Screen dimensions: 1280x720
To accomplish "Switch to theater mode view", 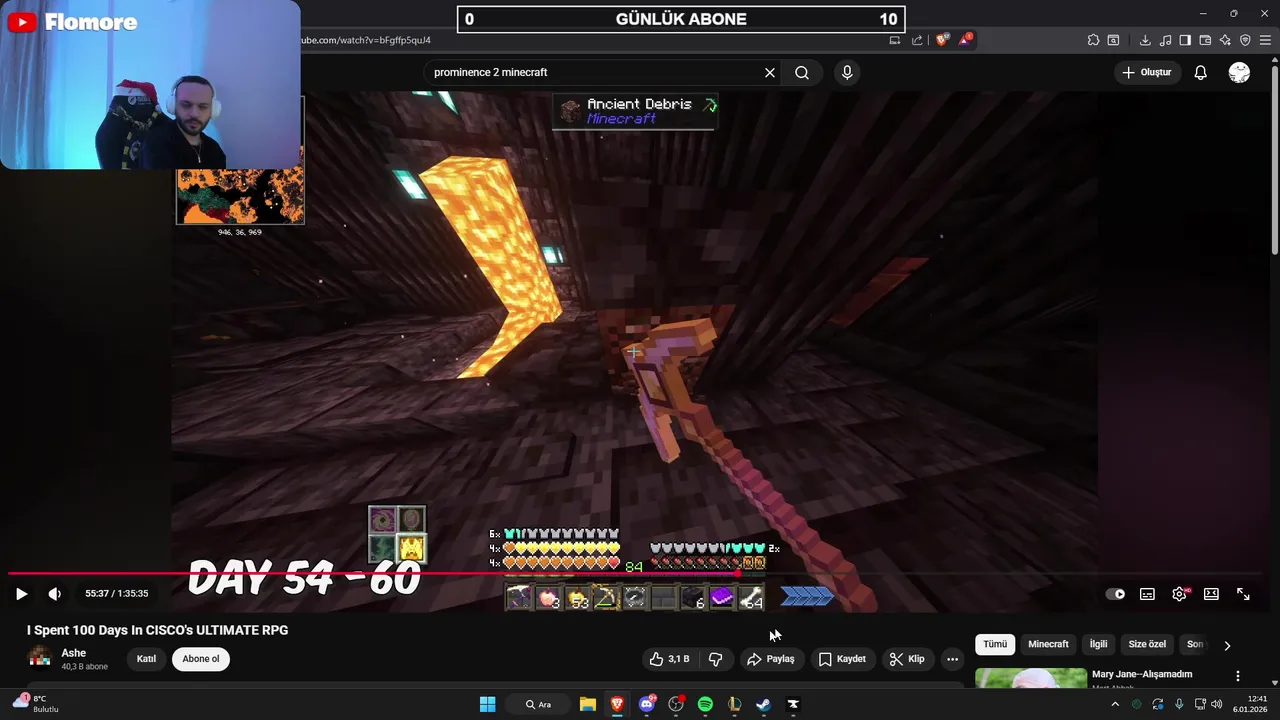I will click(x=1211, y=594).
